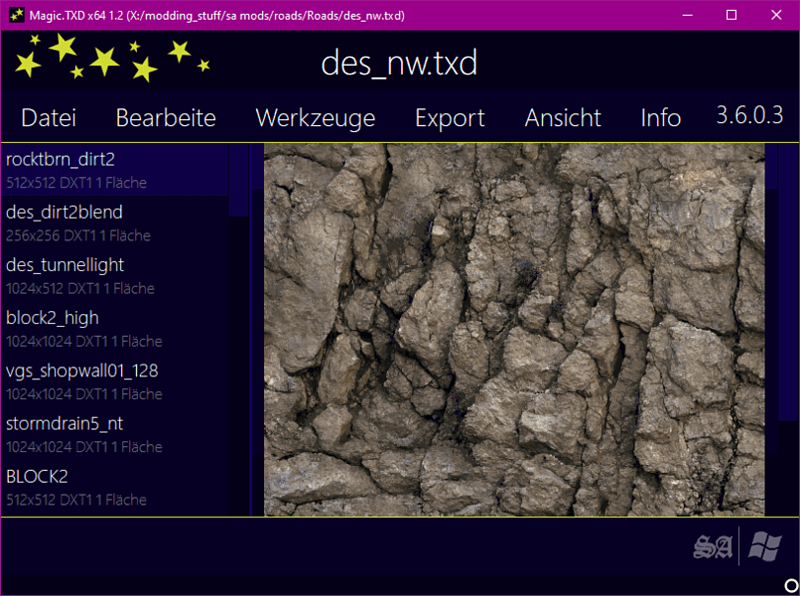Viewport: 800px width, 596px height.
Task: Click the SA game platform icon
Action: coord(713,547)
